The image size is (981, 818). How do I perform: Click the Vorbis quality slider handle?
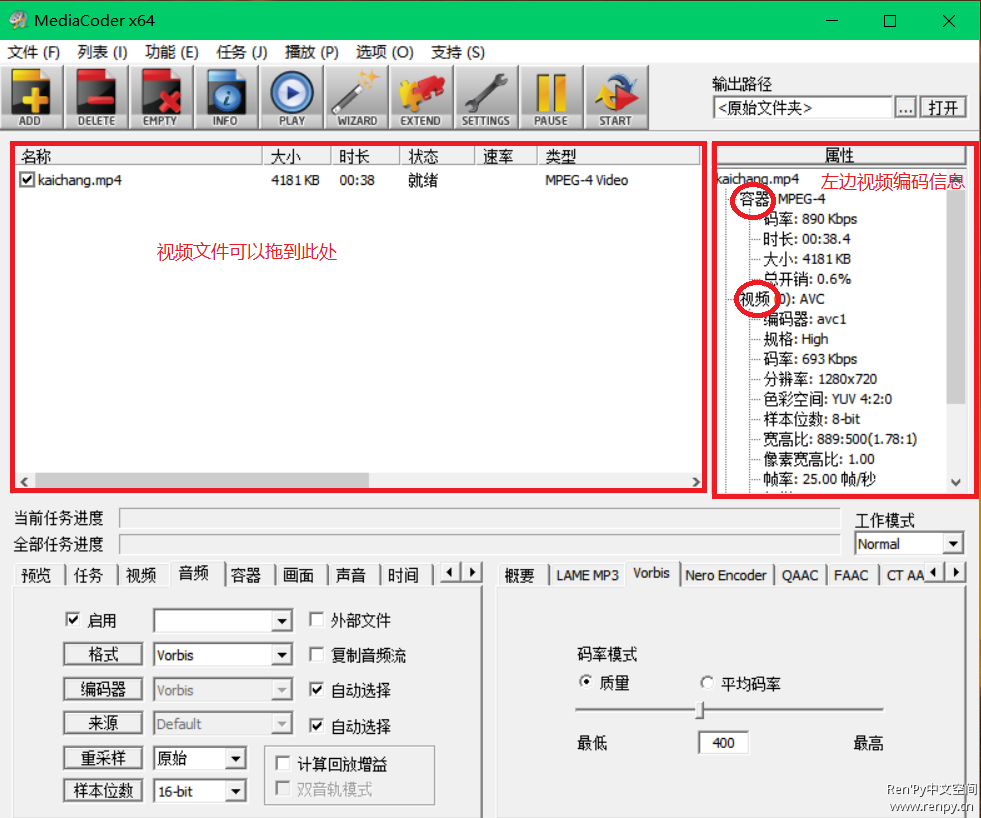[700, 710]
